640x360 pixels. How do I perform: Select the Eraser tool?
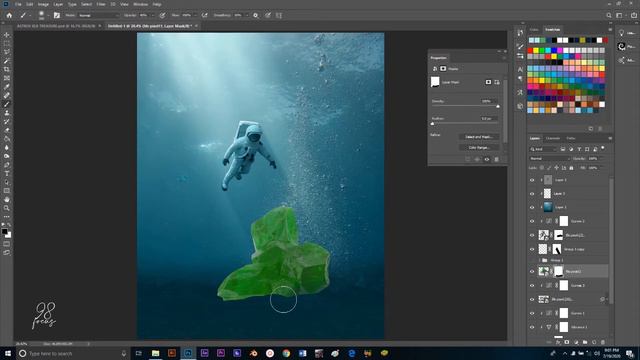point(7,130)
